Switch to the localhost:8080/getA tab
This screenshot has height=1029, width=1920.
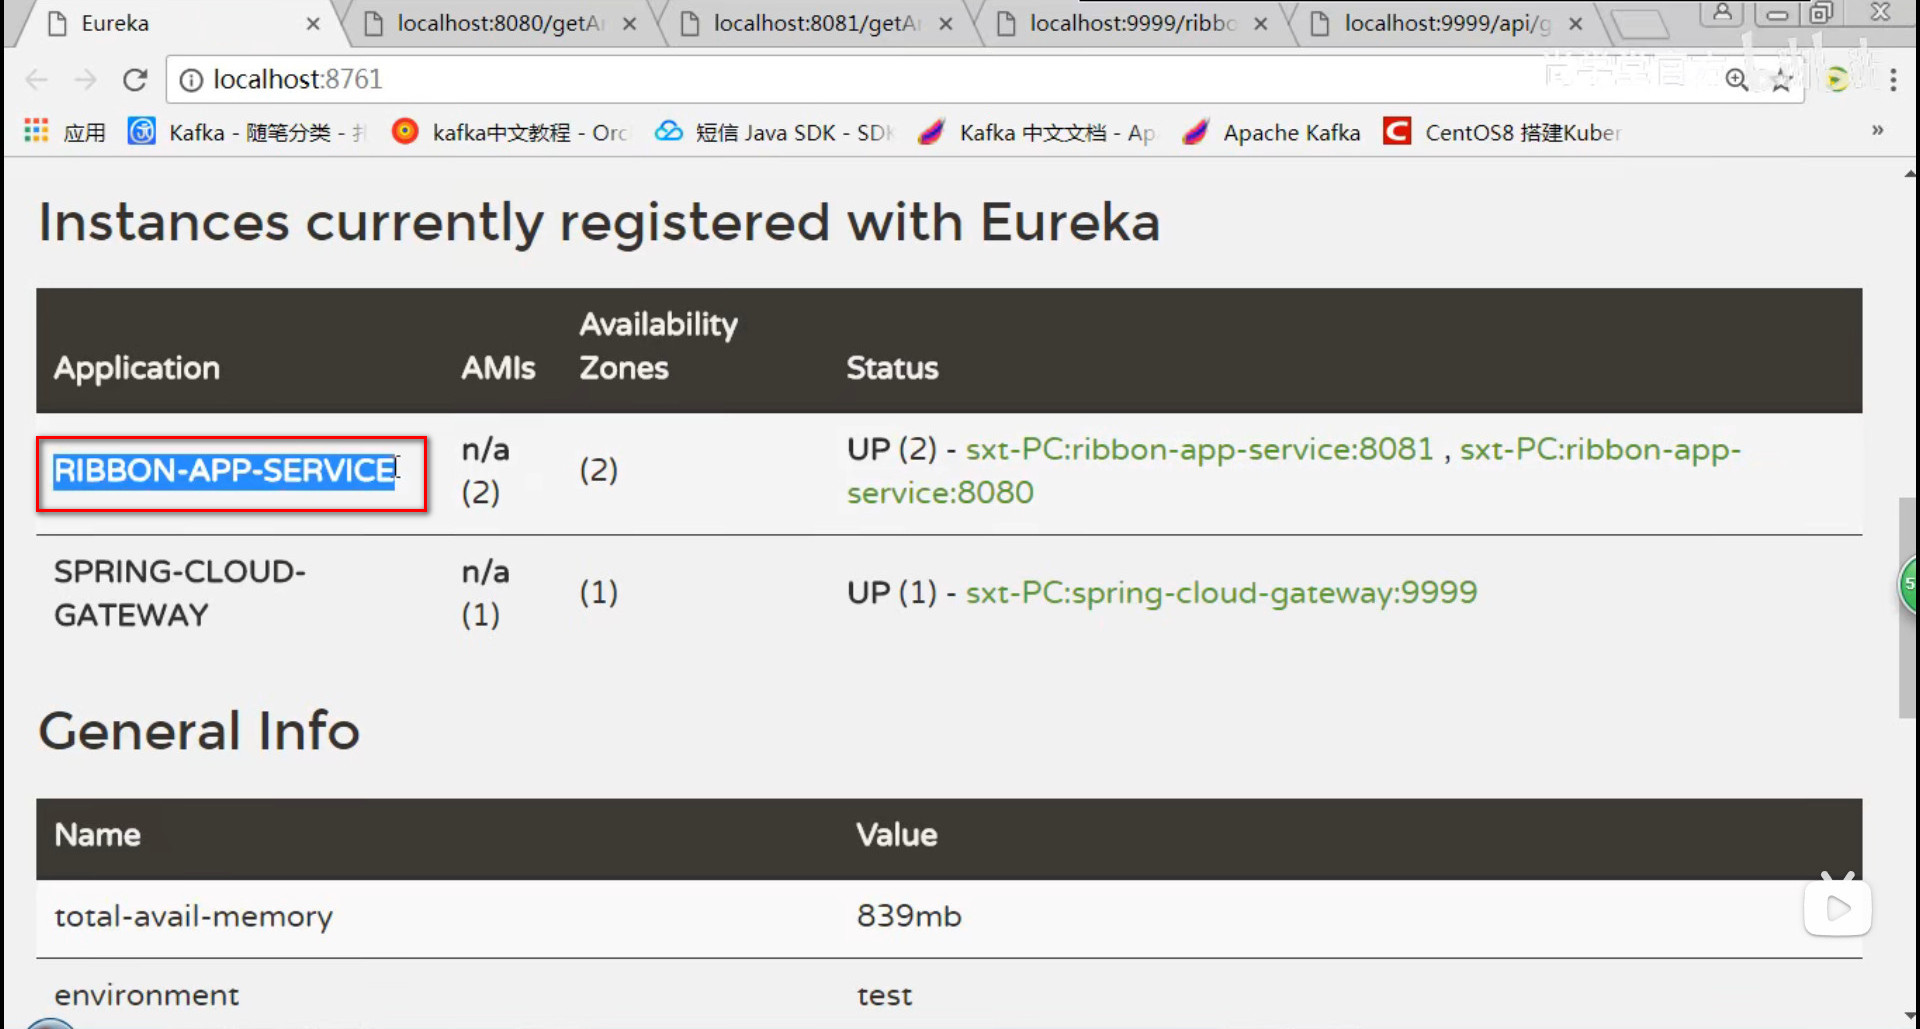click(x=500, y=24)
